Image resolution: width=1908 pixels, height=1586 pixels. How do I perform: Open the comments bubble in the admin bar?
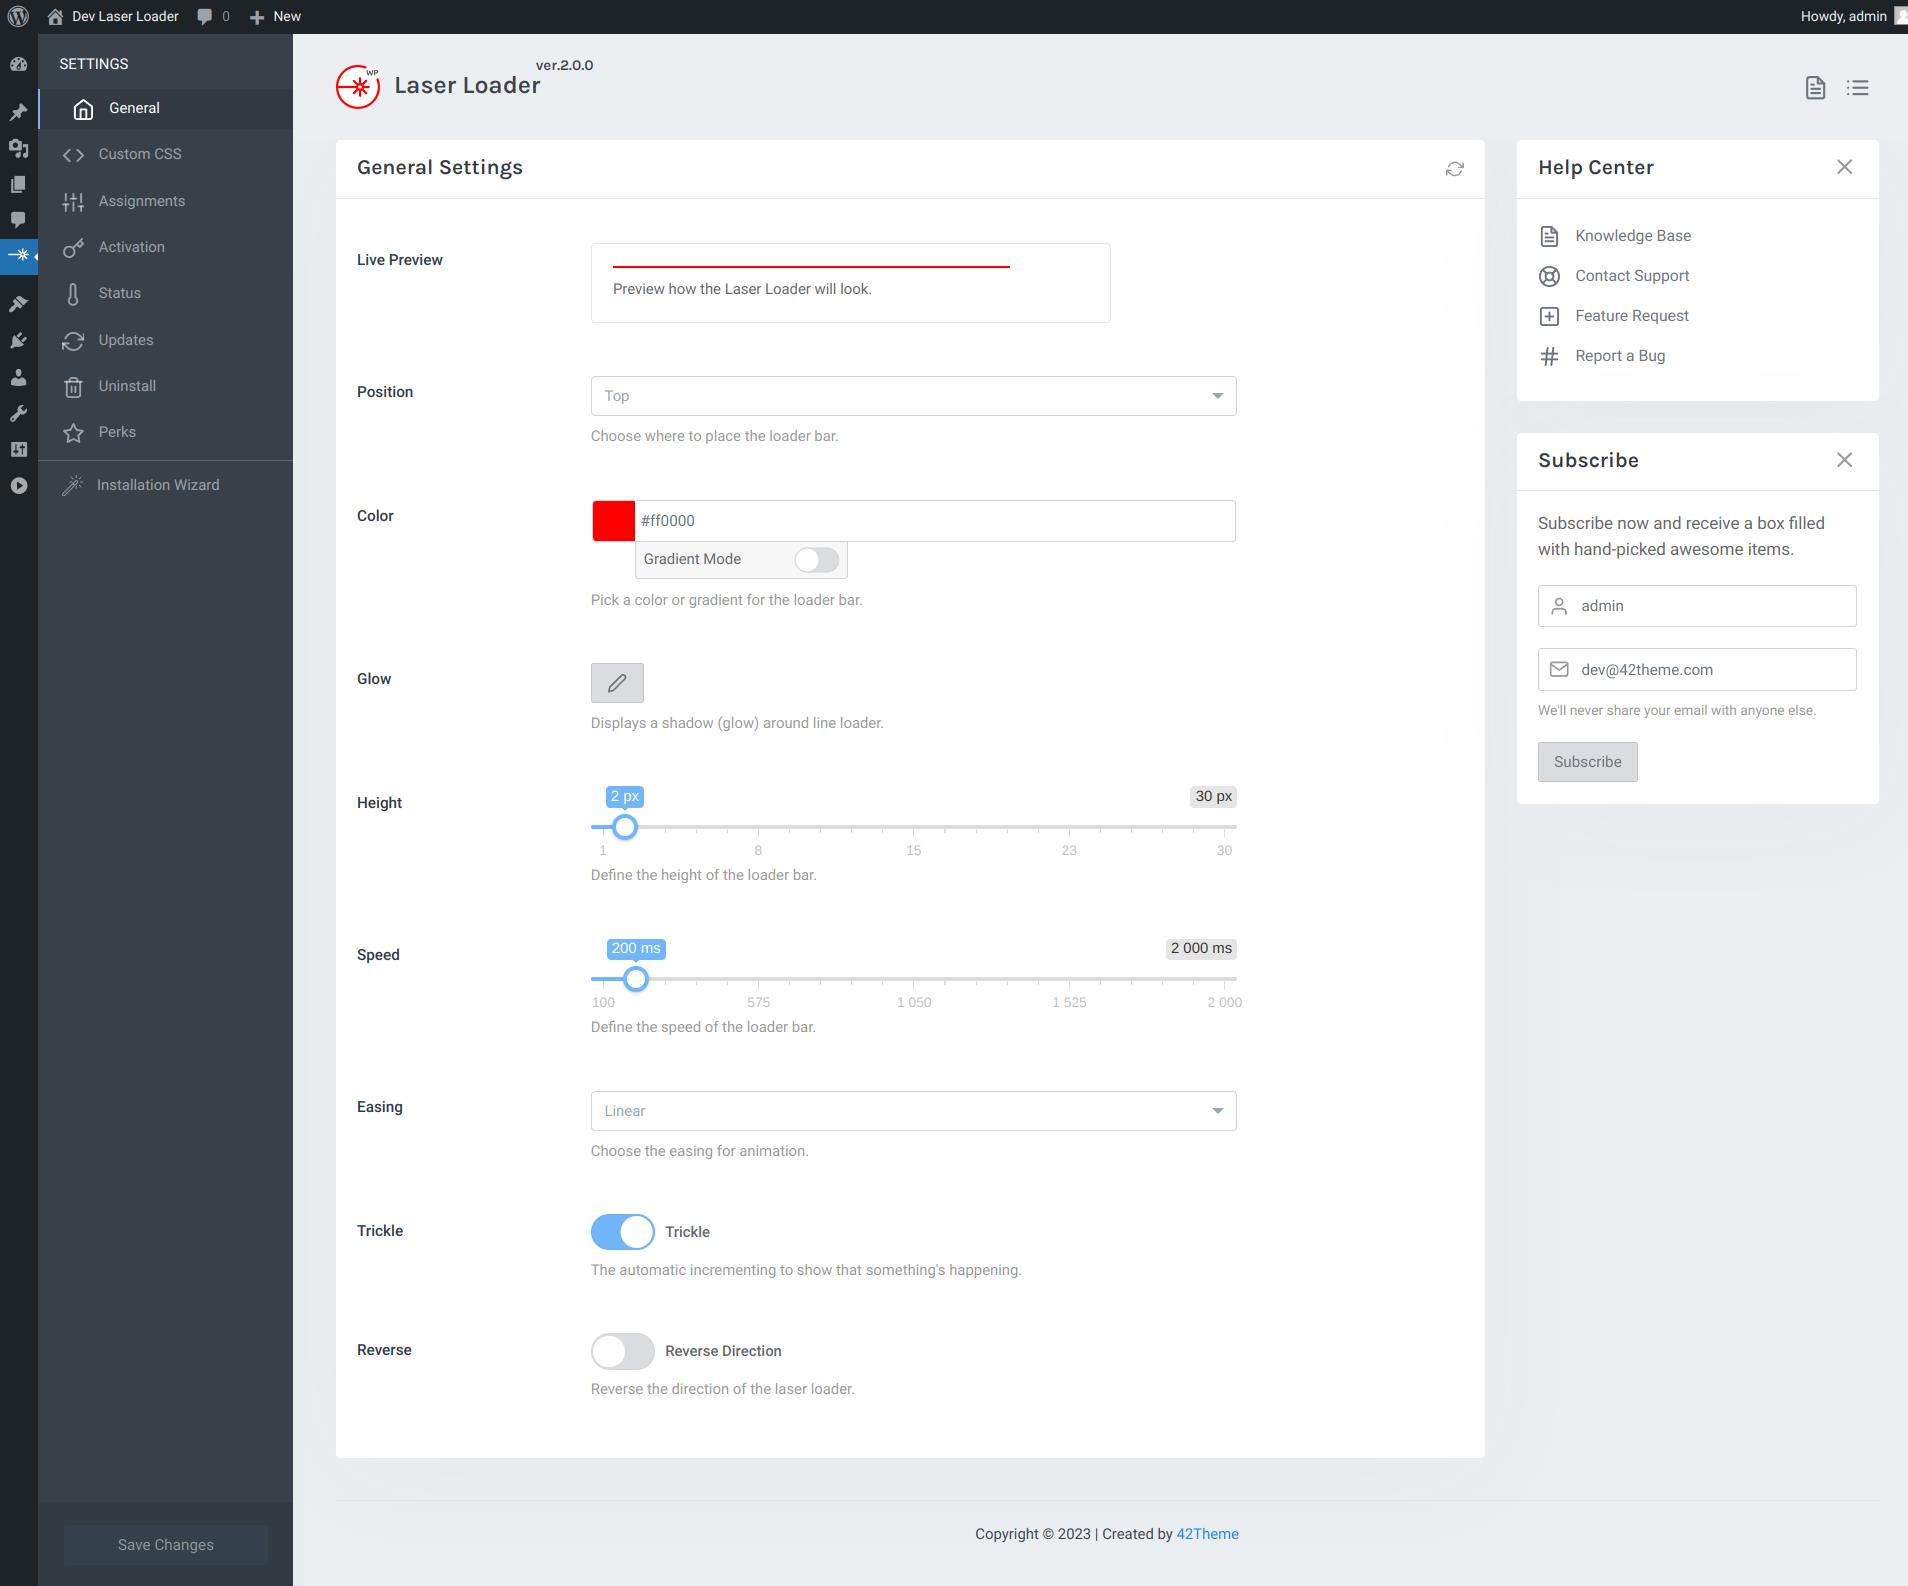213,16
